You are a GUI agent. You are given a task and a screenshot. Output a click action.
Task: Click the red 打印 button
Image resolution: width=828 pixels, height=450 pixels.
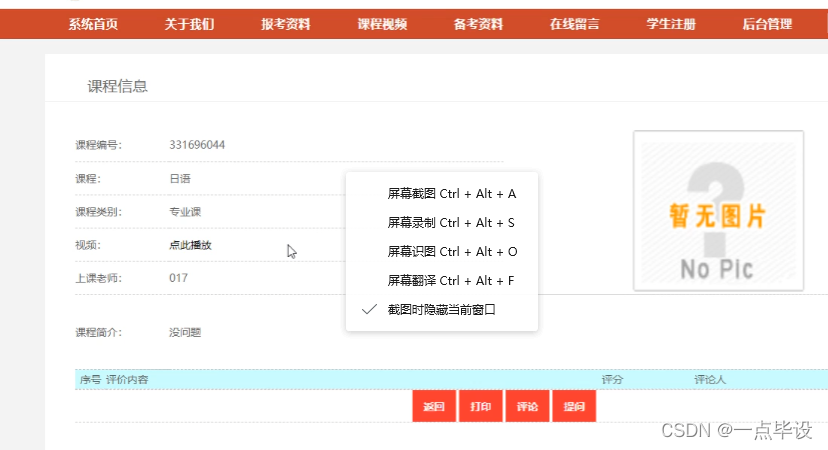[x=481, y=406]
